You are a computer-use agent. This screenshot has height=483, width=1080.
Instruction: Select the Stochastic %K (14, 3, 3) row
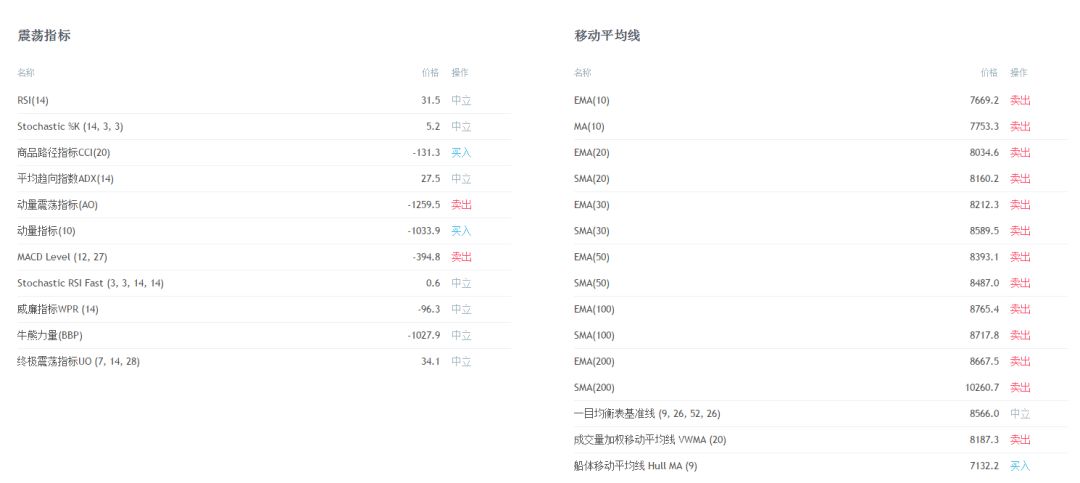(x=264, y=127)
